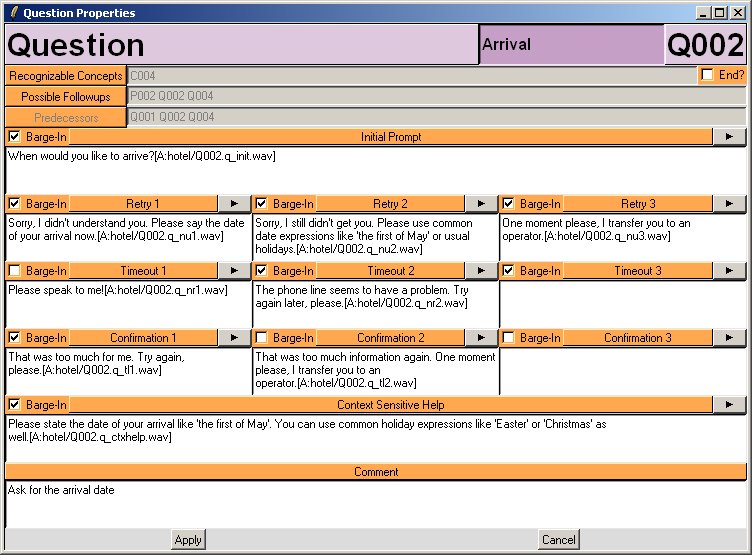Click the Recognizable Concepts field C004
The width and height of the screenshot is (752, 555).
click(x=411, y=76)
